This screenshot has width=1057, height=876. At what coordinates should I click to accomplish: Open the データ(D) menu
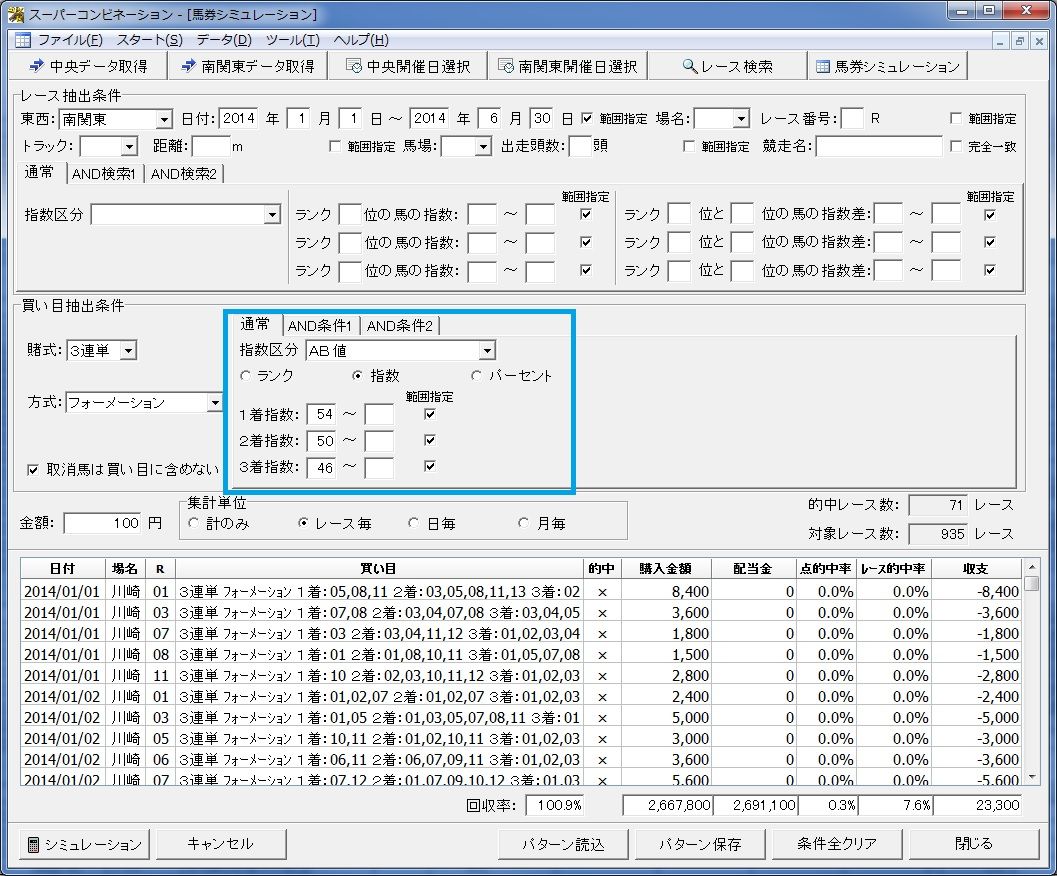click(x=224, y=40)
